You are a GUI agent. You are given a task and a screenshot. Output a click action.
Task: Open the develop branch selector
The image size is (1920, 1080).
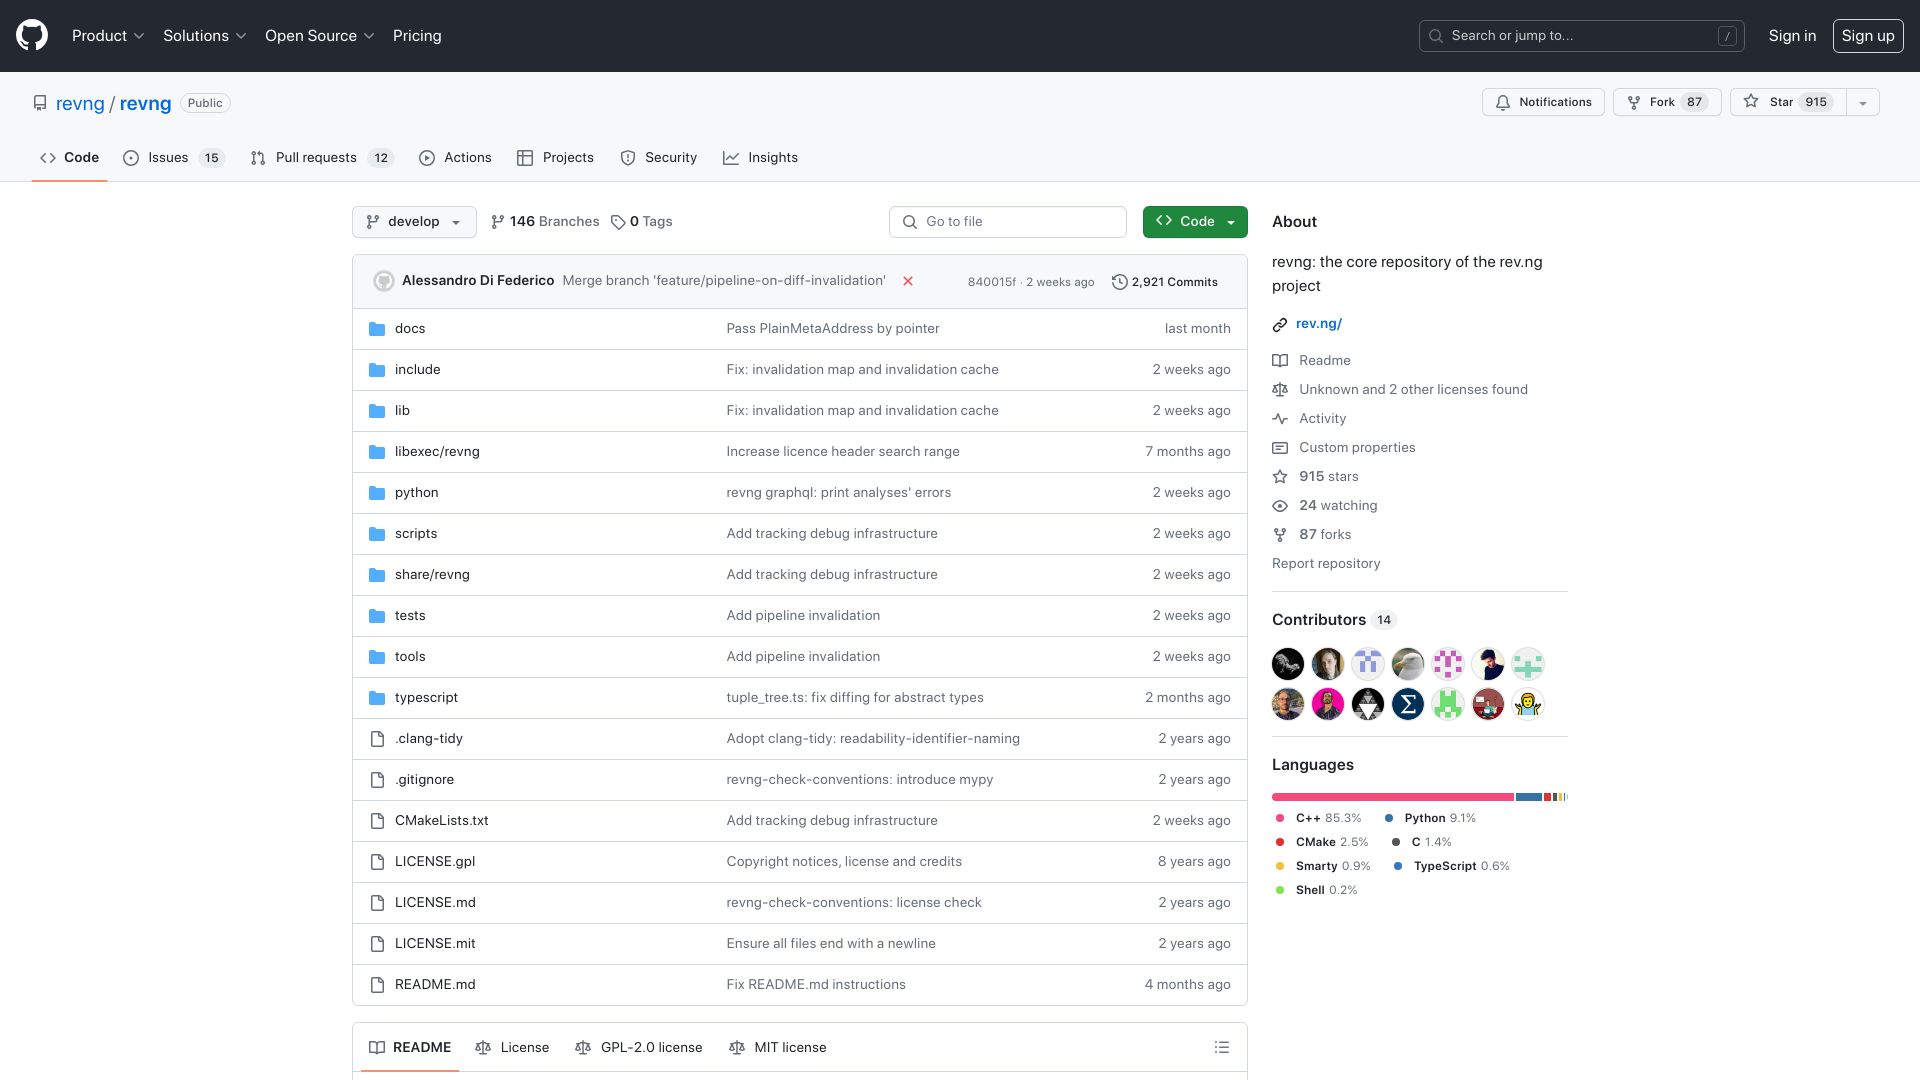pos(414,222)
